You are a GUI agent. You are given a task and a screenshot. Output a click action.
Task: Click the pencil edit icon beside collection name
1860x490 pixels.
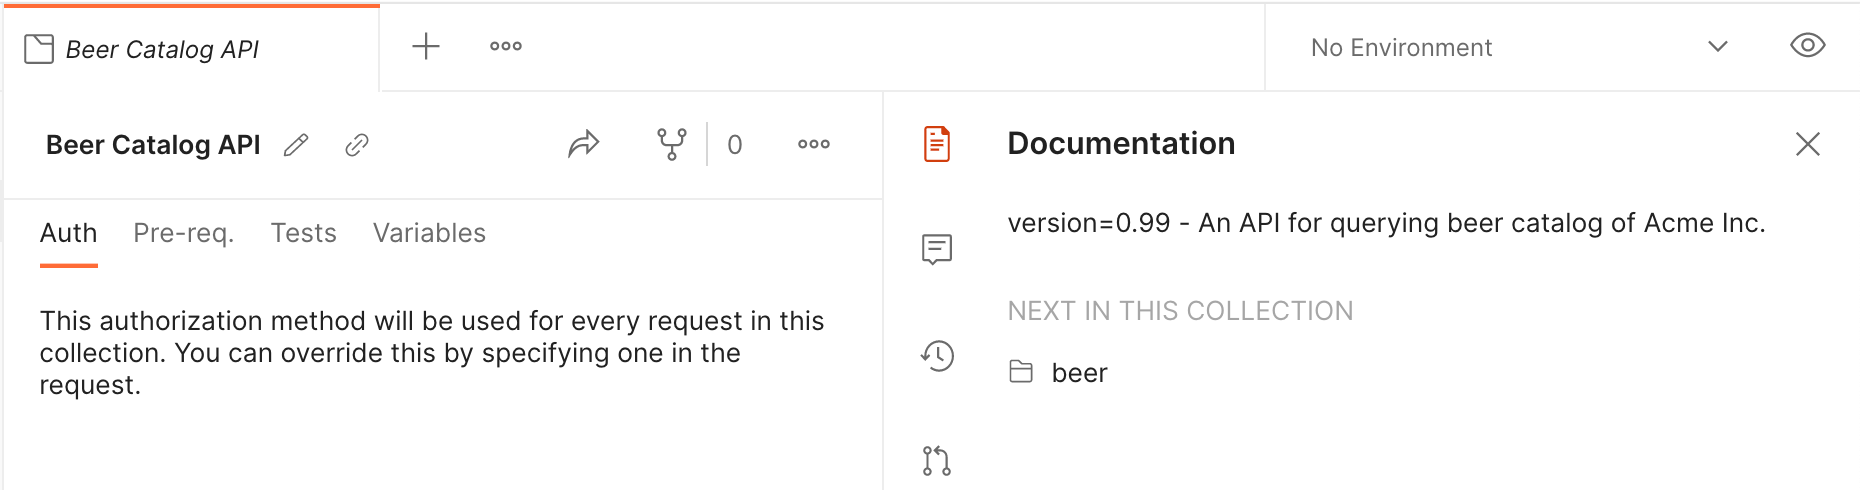296,145
